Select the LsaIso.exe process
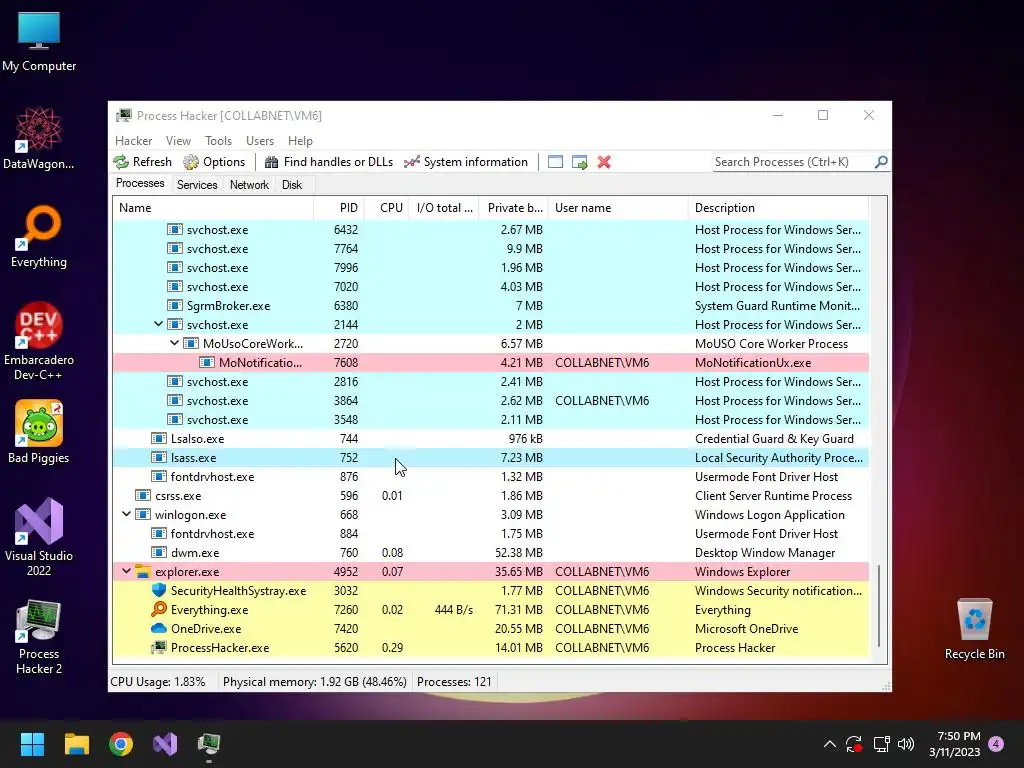This screenshot has width=1024, height=768. (490, 439)
